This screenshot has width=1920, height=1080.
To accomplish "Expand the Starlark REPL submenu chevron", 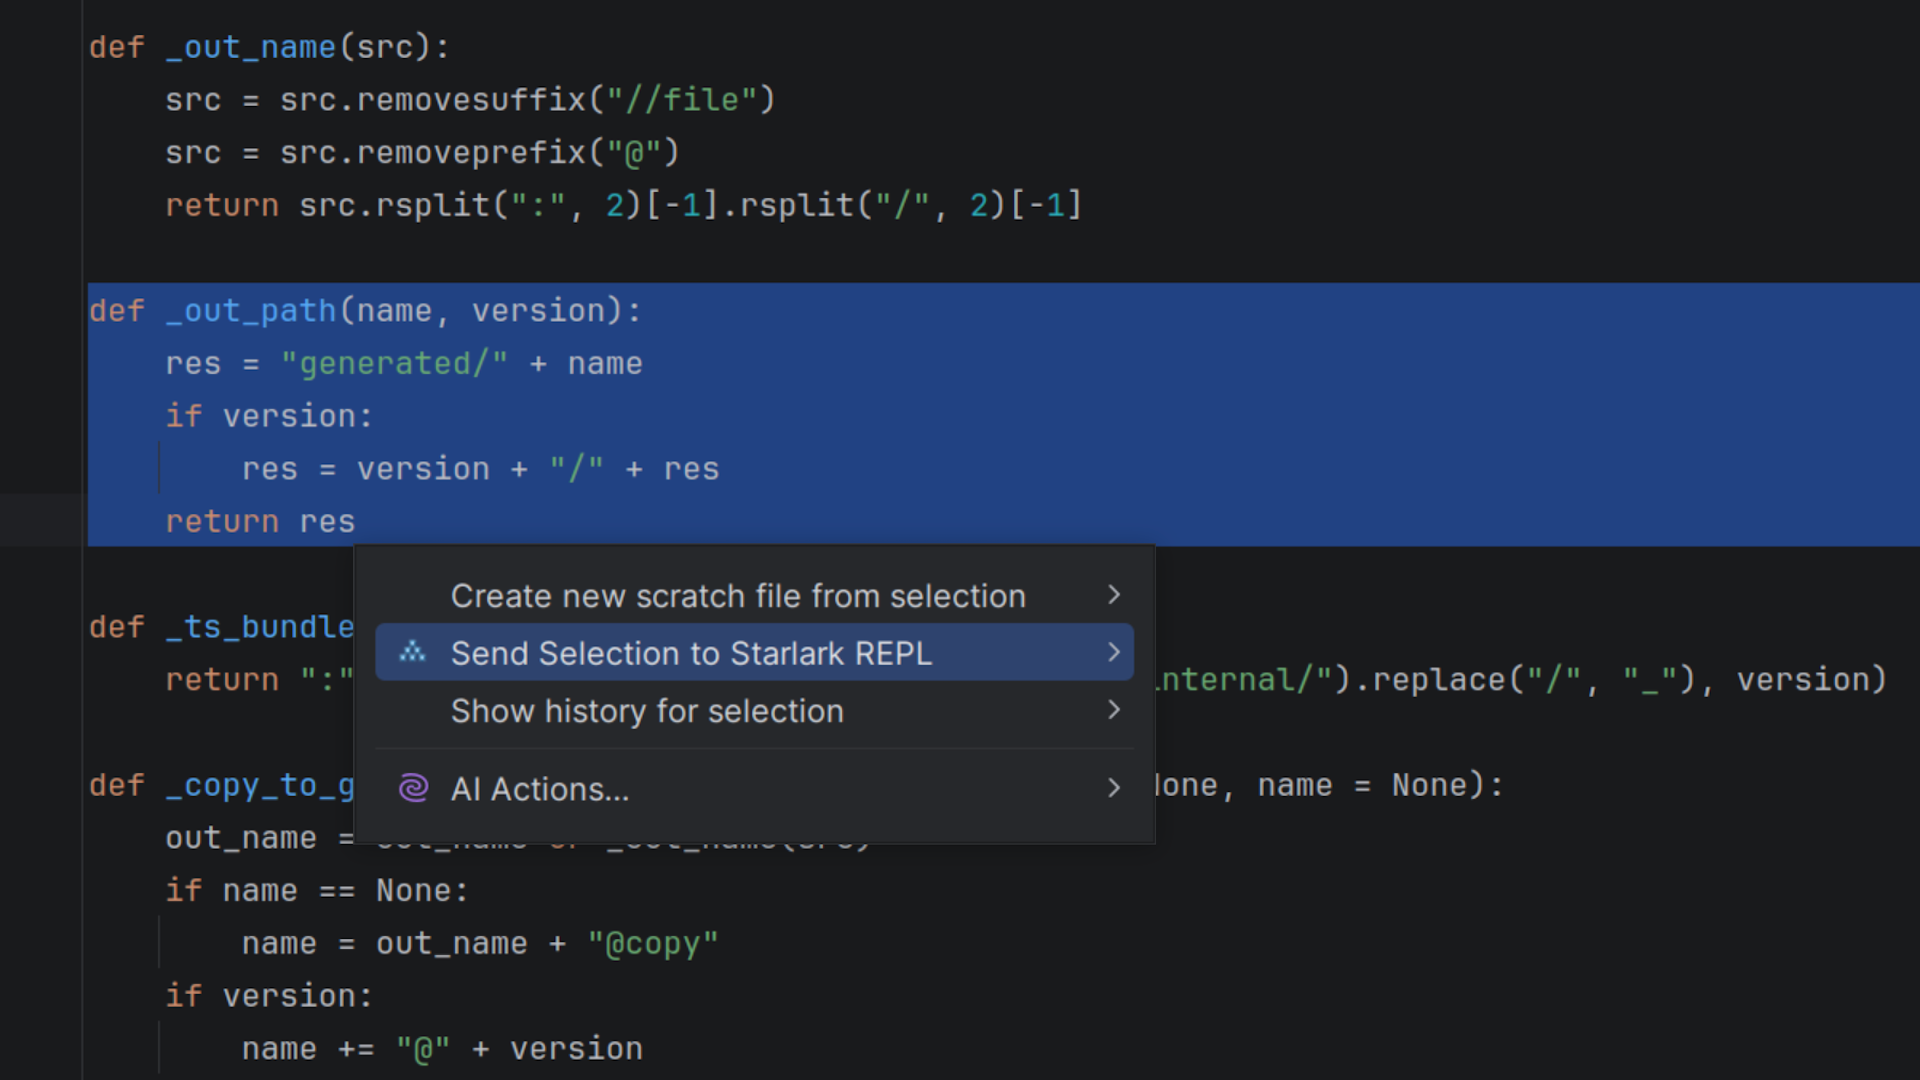I will tap(1114, 652).
